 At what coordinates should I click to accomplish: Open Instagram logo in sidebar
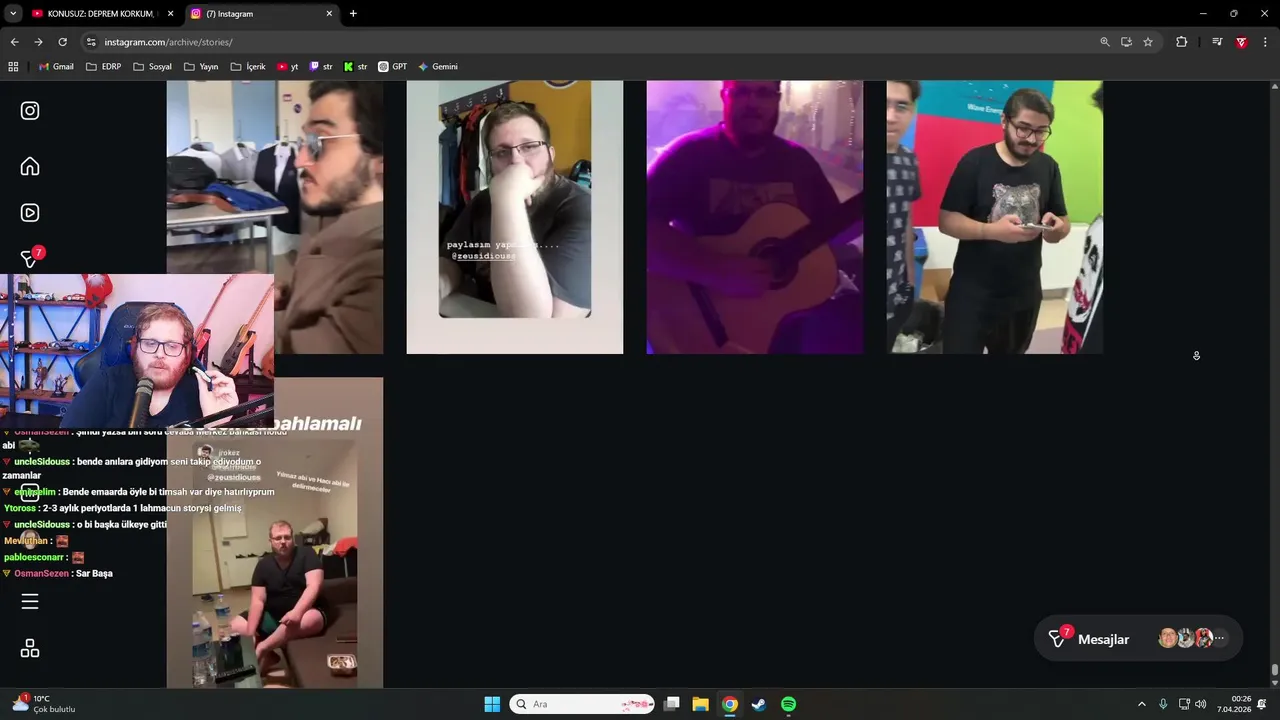pos(30,111)
